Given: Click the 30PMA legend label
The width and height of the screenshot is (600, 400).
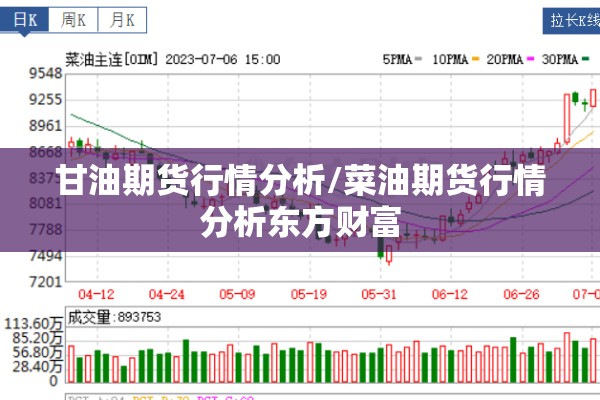Looking at the screenshot, I should (559, 59).
